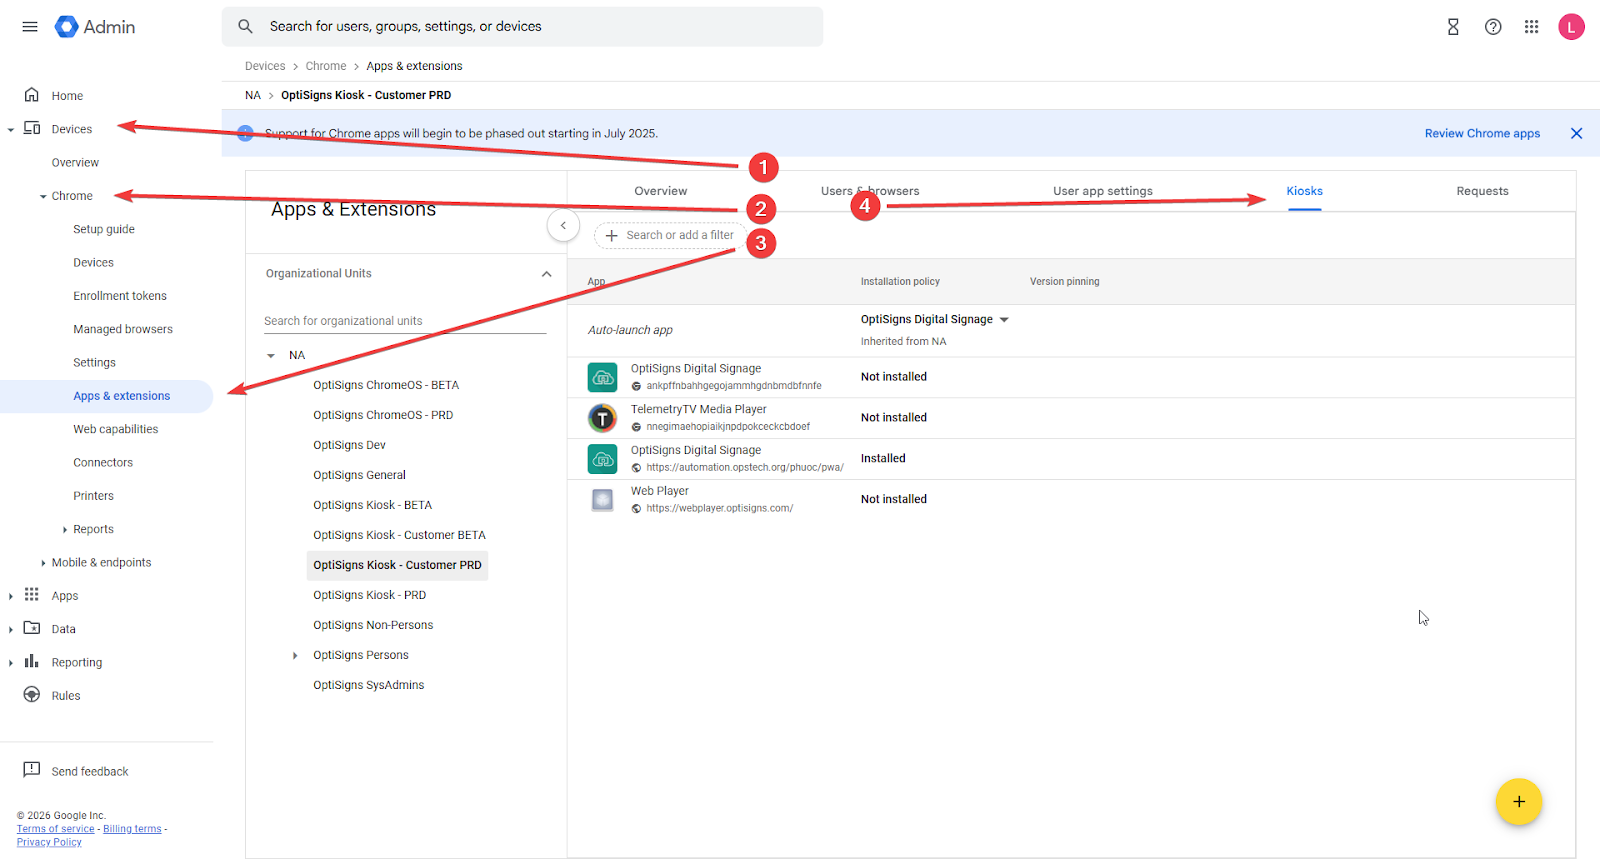Click the OptiSigns PWA app icon
1600x859 pixels.
602,459
